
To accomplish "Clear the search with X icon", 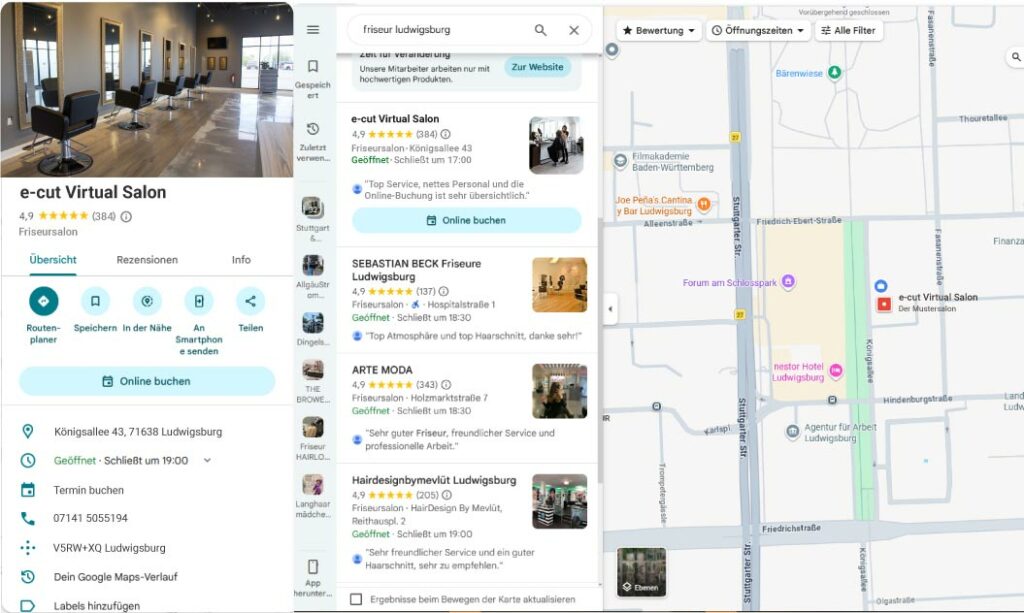I will (x=574, y=30).
